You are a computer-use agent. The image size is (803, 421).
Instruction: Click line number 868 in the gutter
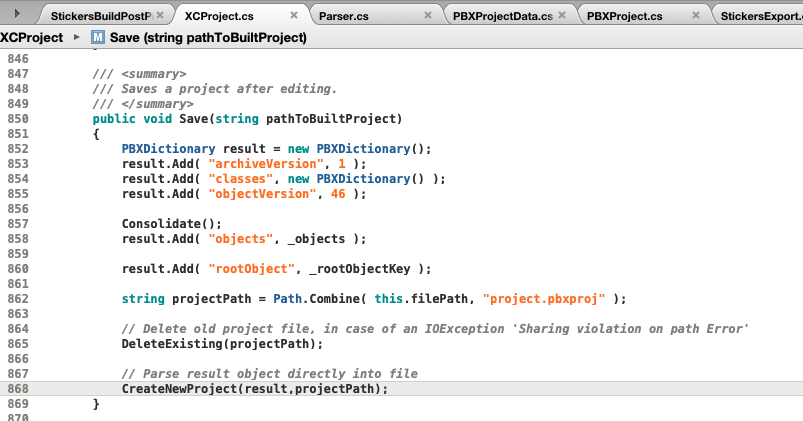pos(18,389)
